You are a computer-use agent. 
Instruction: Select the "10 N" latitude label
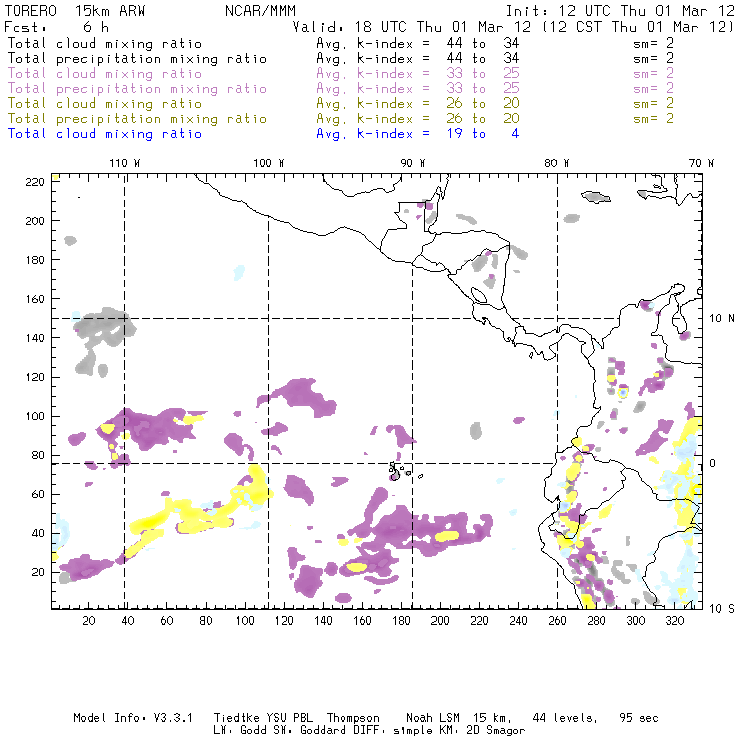[722, 319]
